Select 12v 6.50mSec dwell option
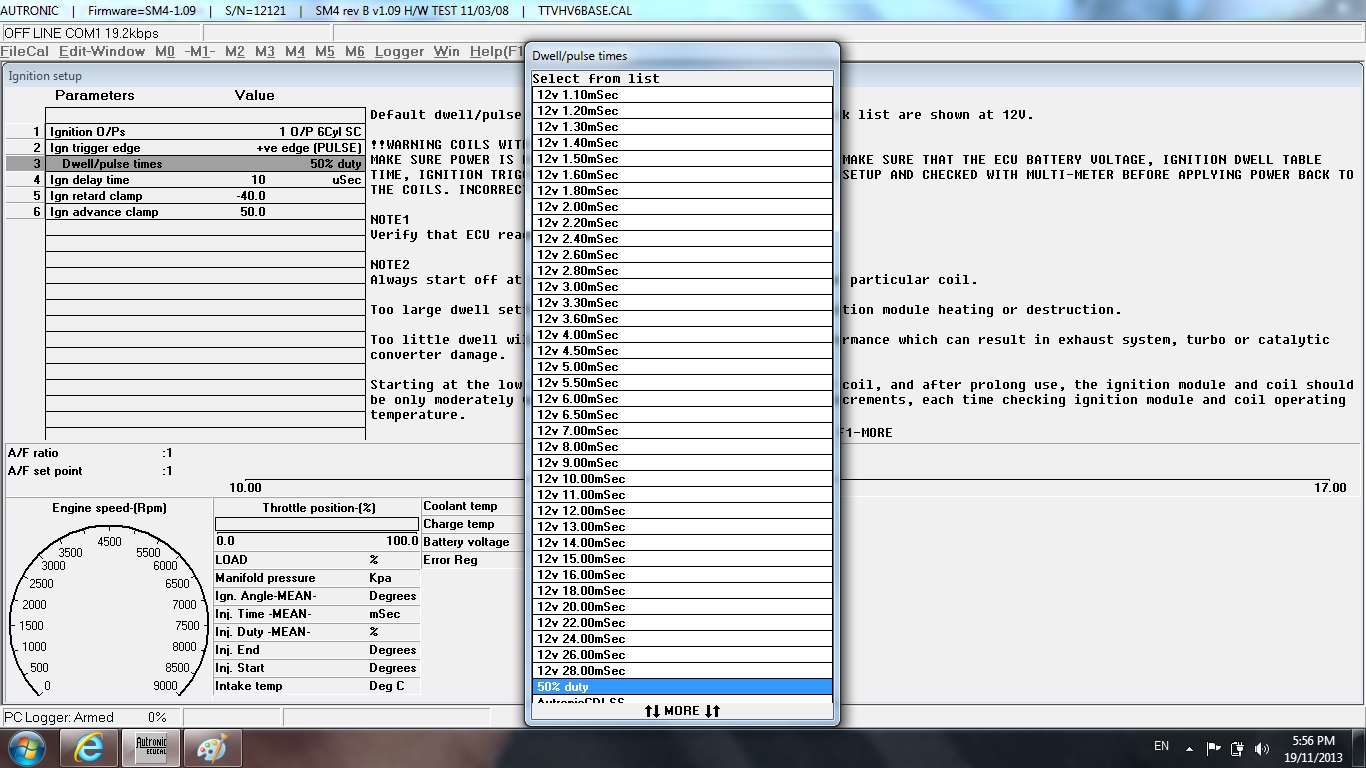Screen dimensions: 1366x768 pos(682,415)
